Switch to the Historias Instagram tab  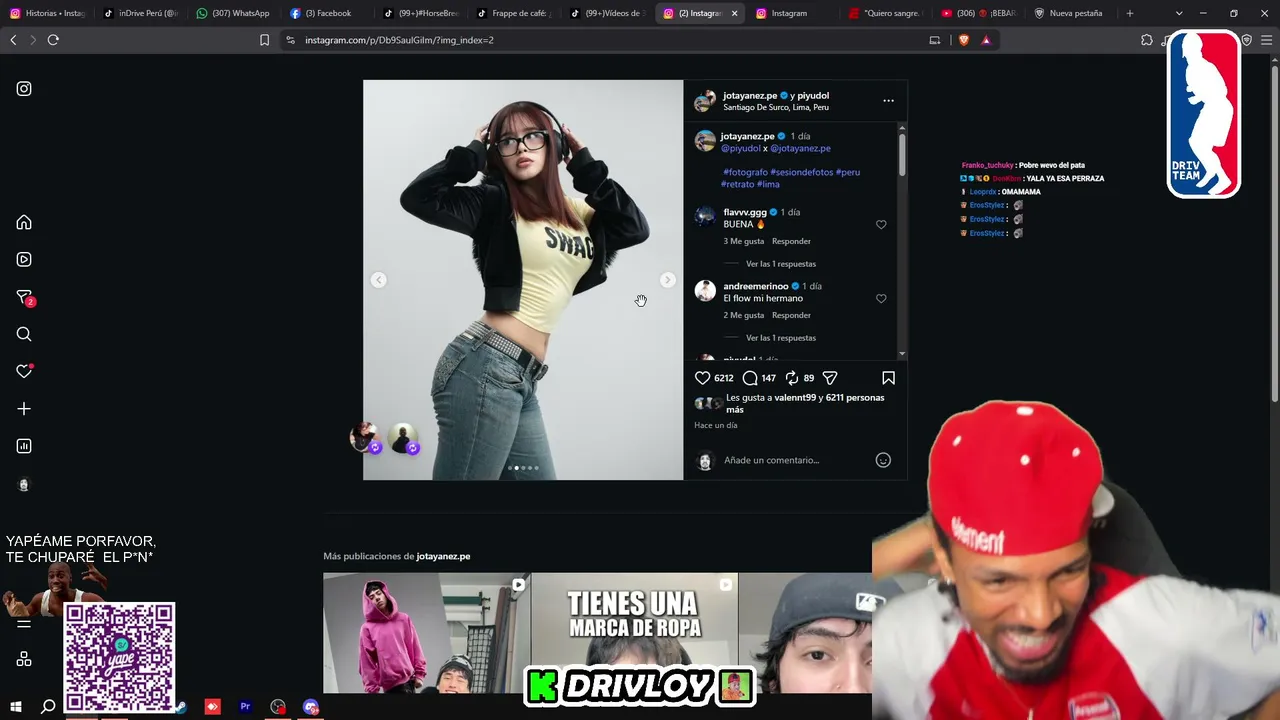pyautogui.click(x=47, y=13)
